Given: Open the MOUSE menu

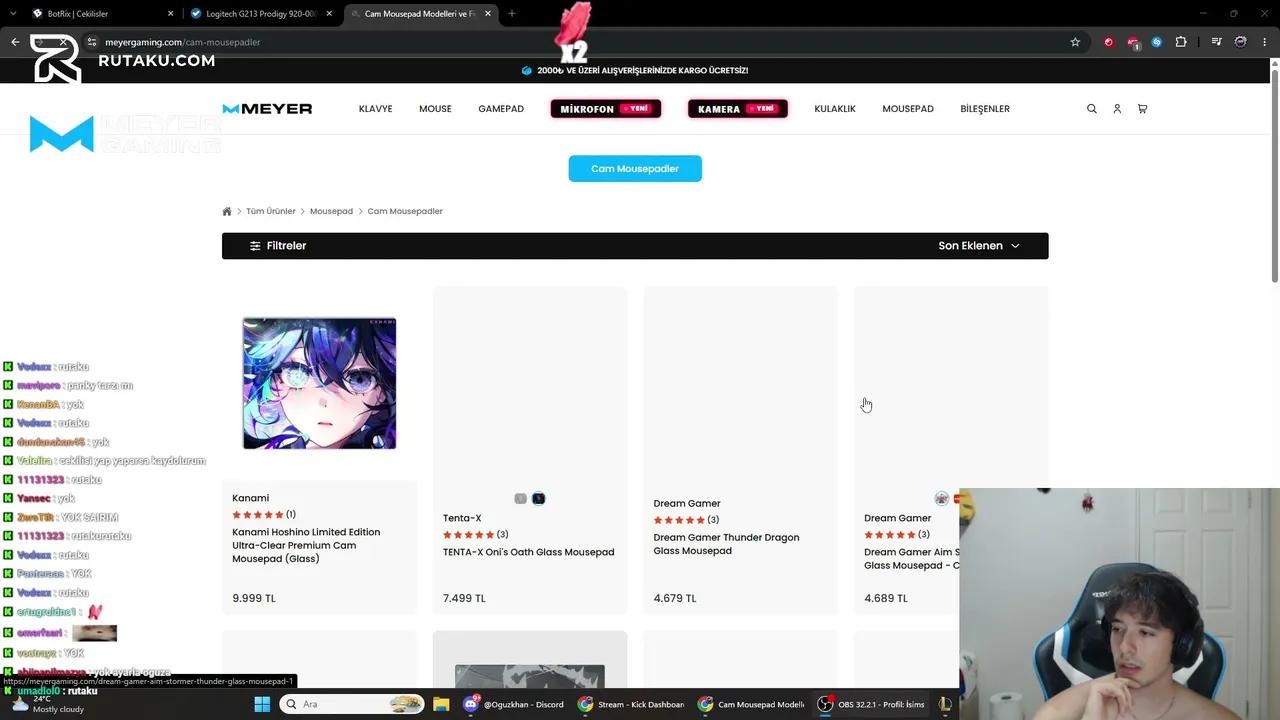Looking at the screenshot, I should coord(435,109).
